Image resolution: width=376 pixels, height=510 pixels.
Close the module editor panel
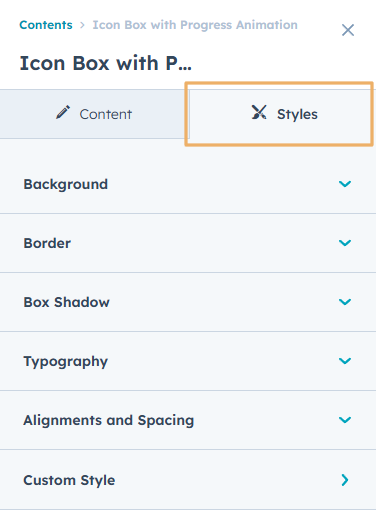(x=348, y=30)
